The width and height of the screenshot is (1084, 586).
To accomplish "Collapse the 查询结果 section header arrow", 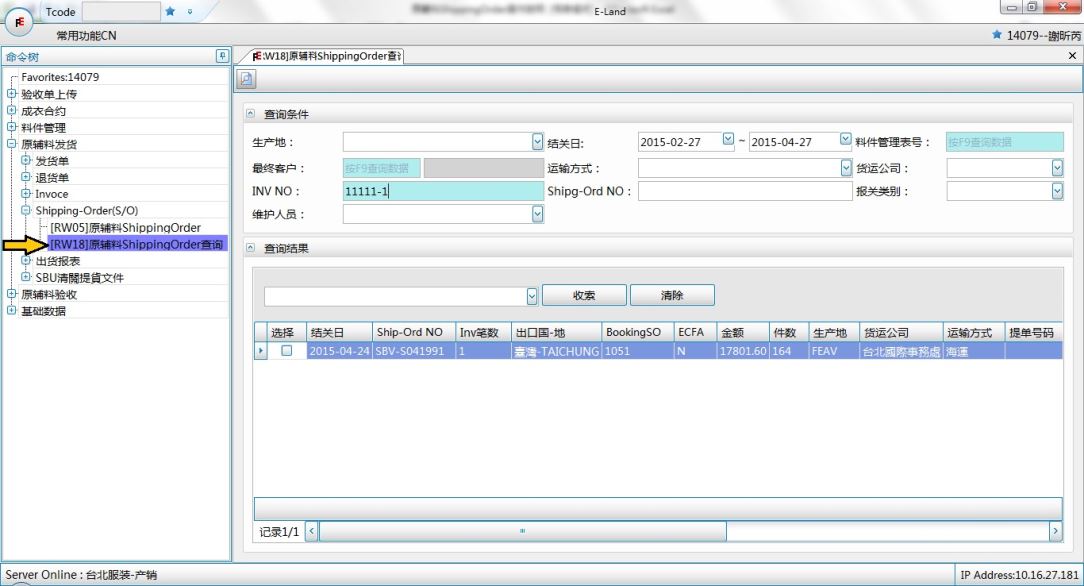I will click(250, 248).
